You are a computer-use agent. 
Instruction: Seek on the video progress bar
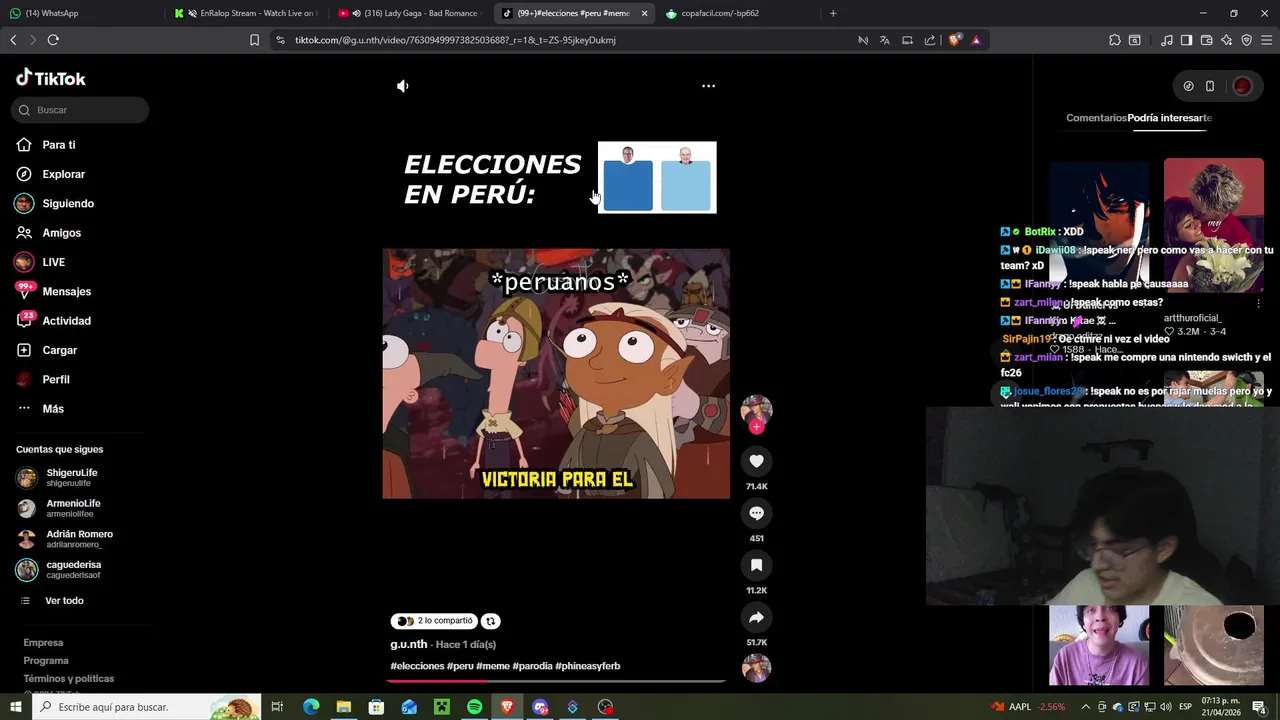click(556, 681)
